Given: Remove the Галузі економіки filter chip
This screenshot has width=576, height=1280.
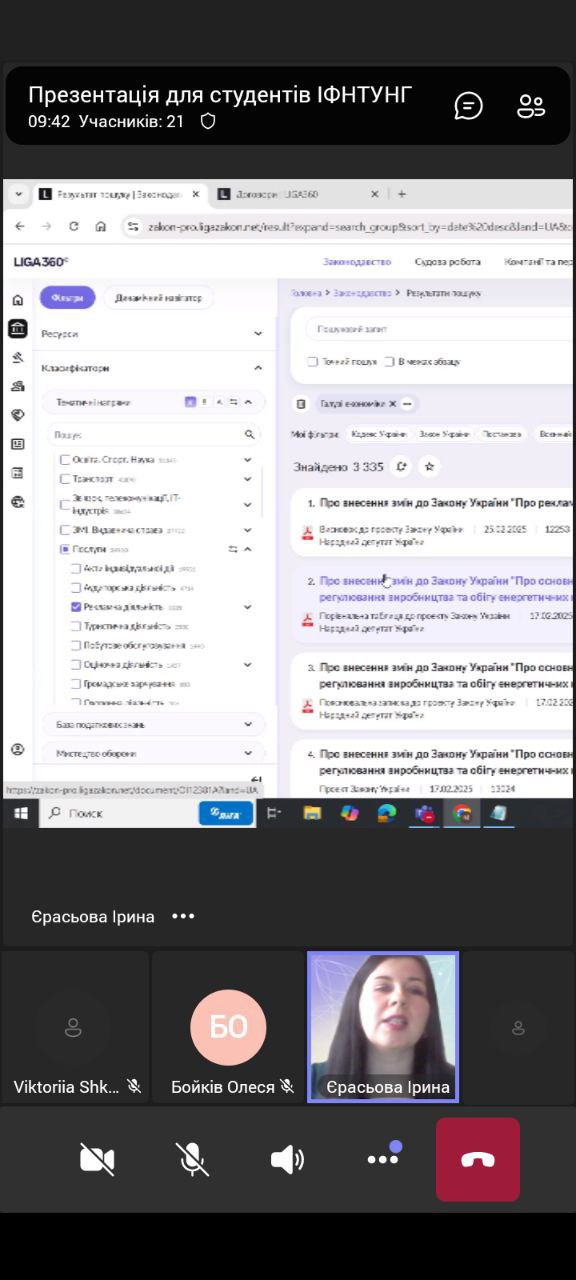Looking at the screenshot, I should point(393,404).
